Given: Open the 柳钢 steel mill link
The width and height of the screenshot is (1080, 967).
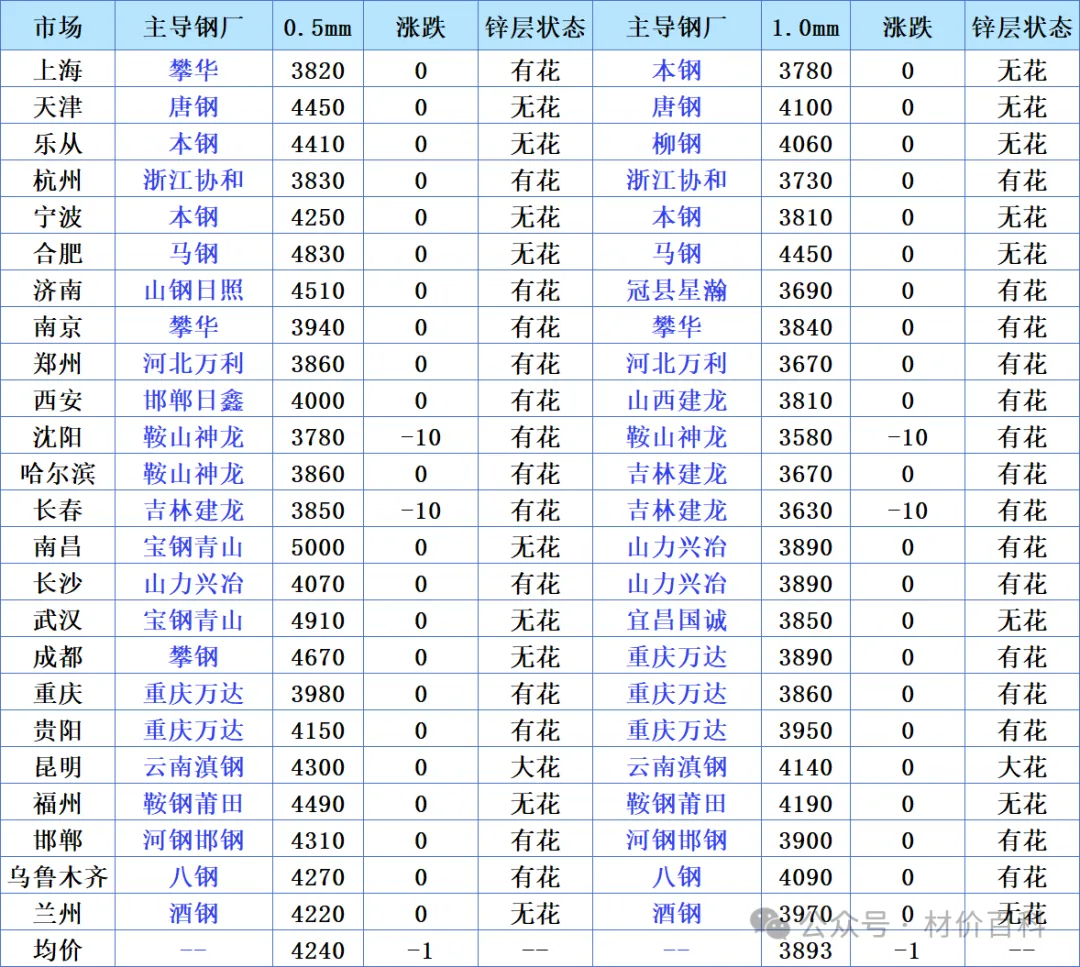Looking at the screenshot, I should [677, 144].
